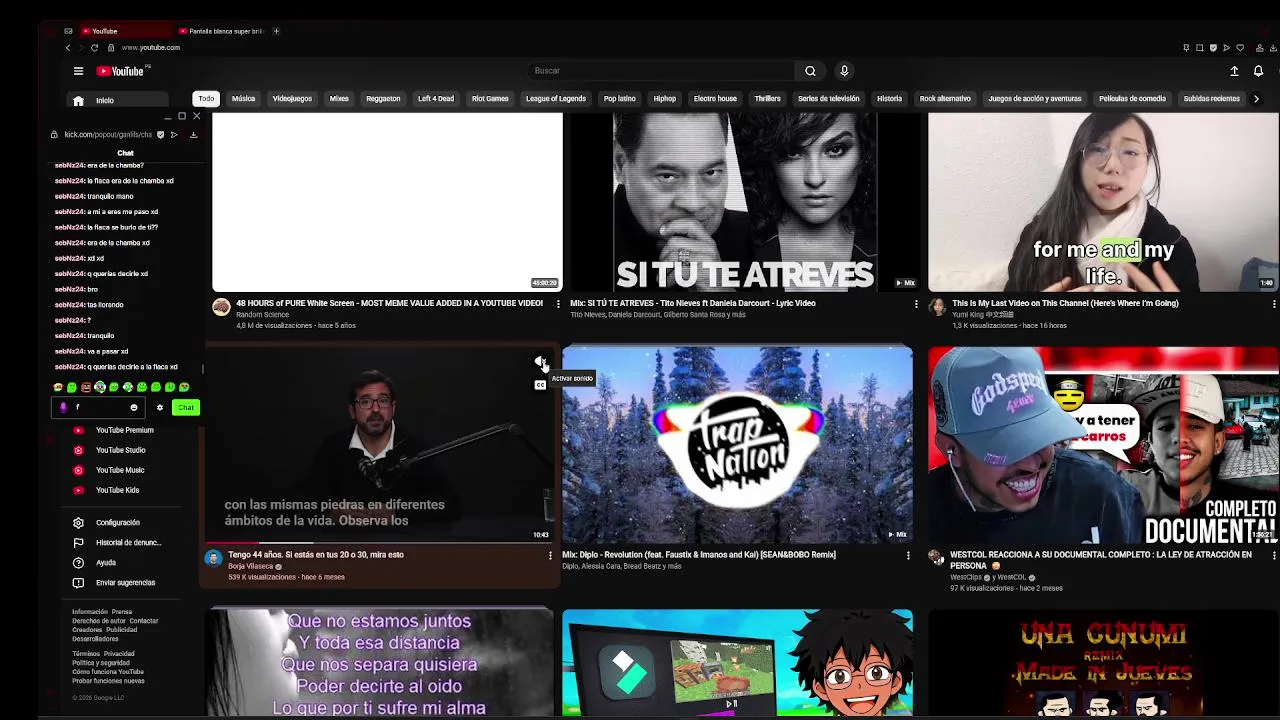Select the Hiphop category chip
Screen dimensions: 1280x720
coord(665,99)
